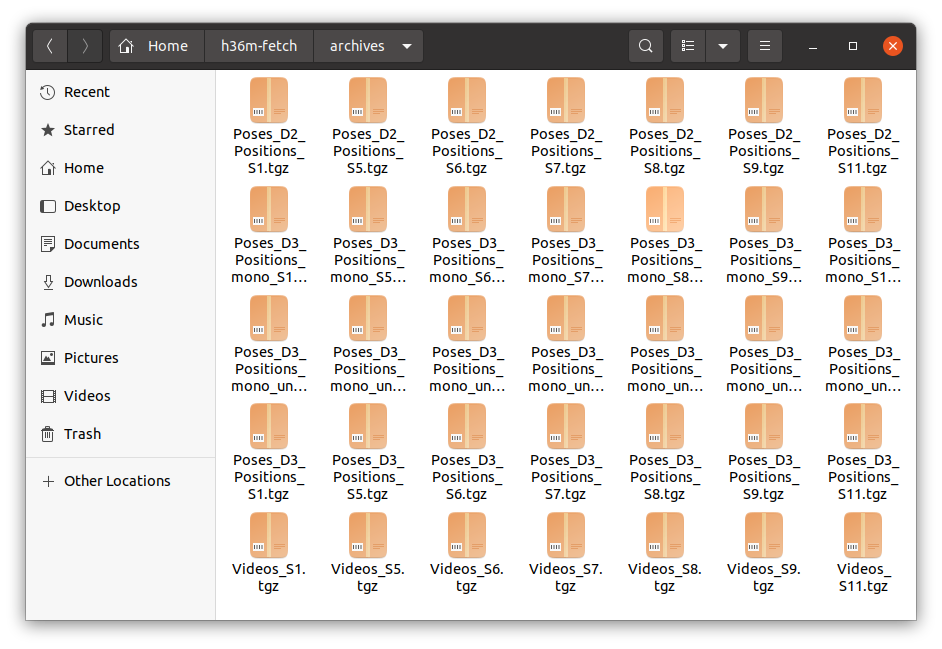
Task: Select Poses_D3_Positions_S6.tgz archive icon
Action: coord(467,426)
